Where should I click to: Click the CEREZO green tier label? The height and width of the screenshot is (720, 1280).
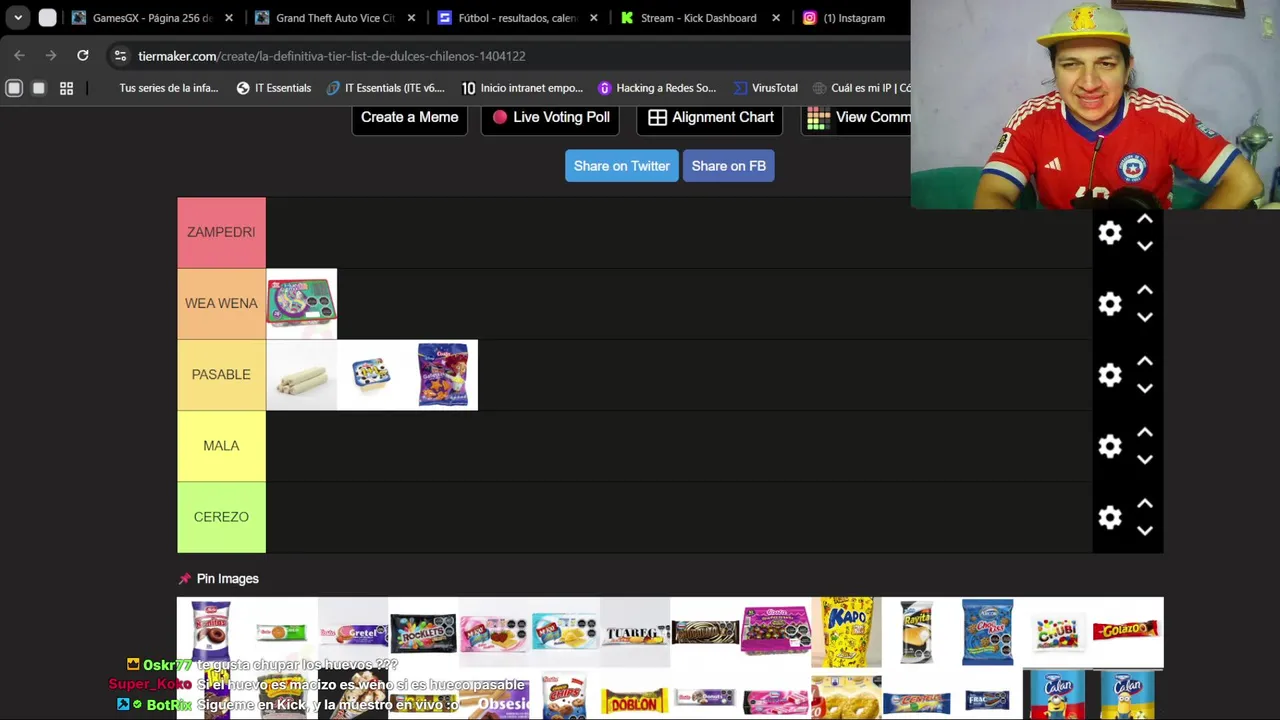click(x=221, y=516)
